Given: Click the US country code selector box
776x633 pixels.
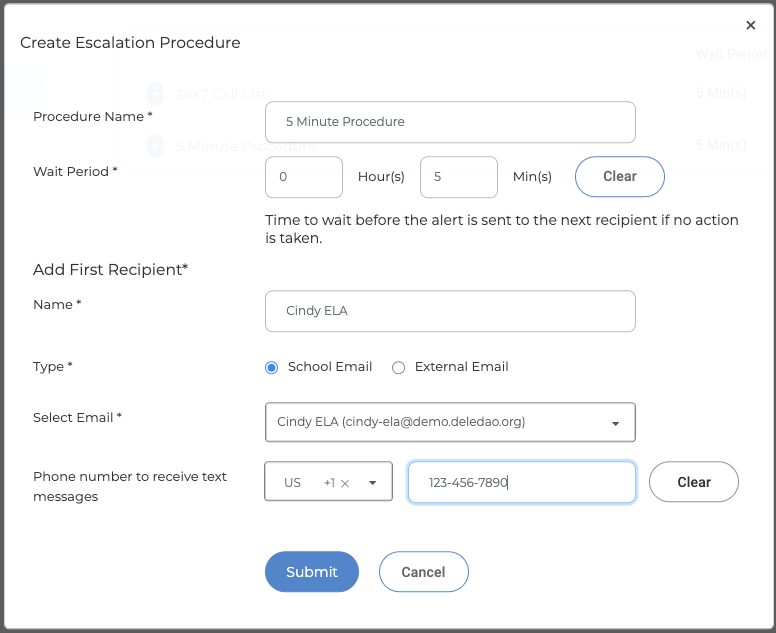Looking at the screenshot, I should [x=329, y=482].
